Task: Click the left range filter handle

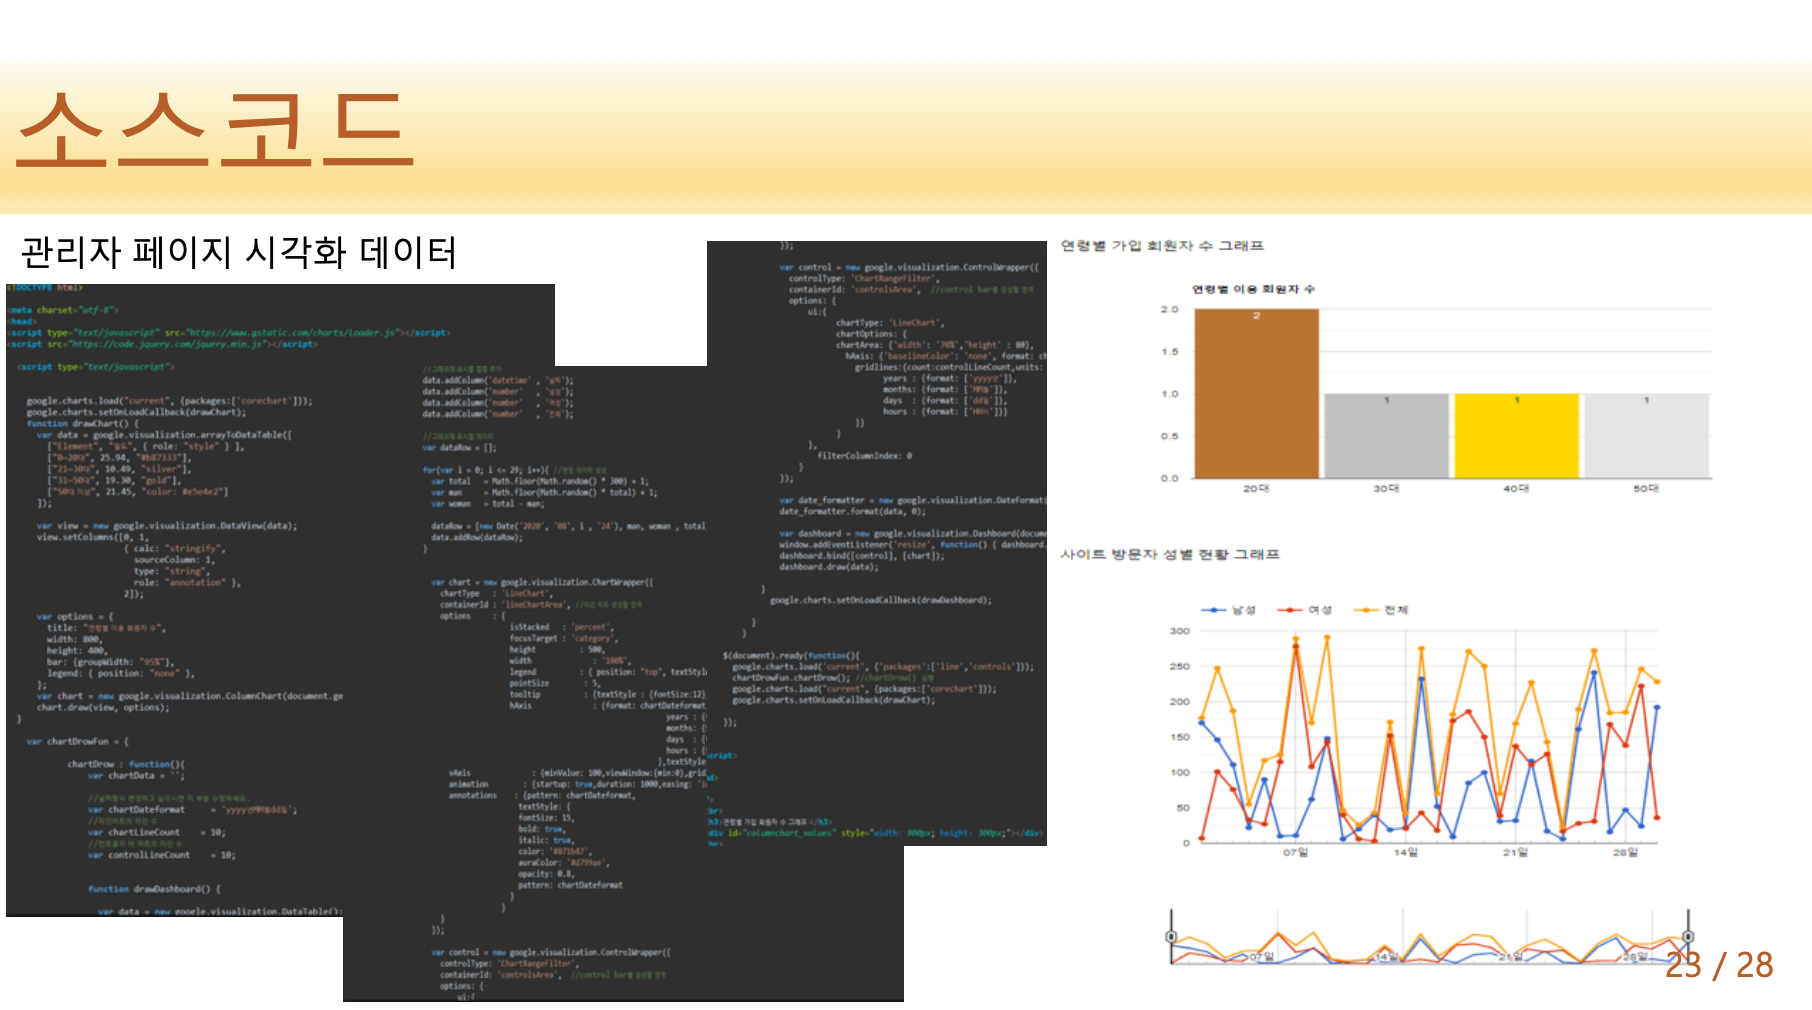Action: pyautogui.click(x=1171, y=937)
